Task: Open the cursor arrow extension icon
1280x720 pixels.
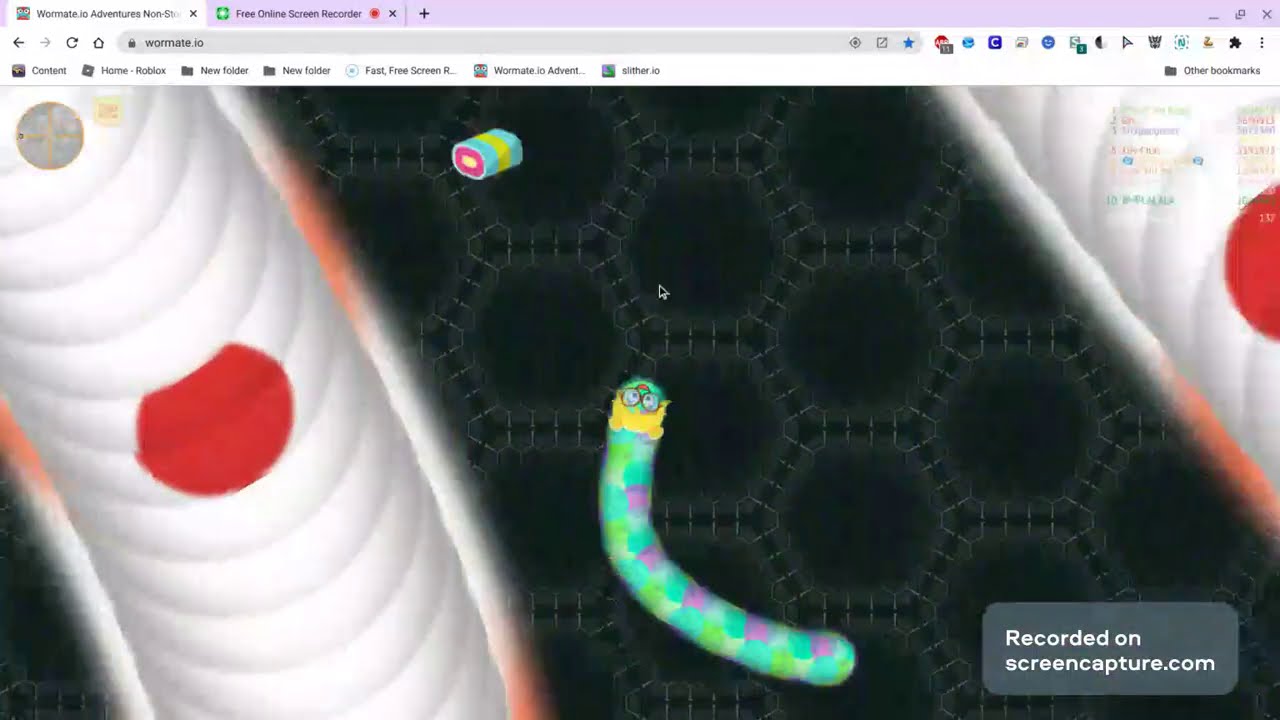Action: click(1128, 43)
